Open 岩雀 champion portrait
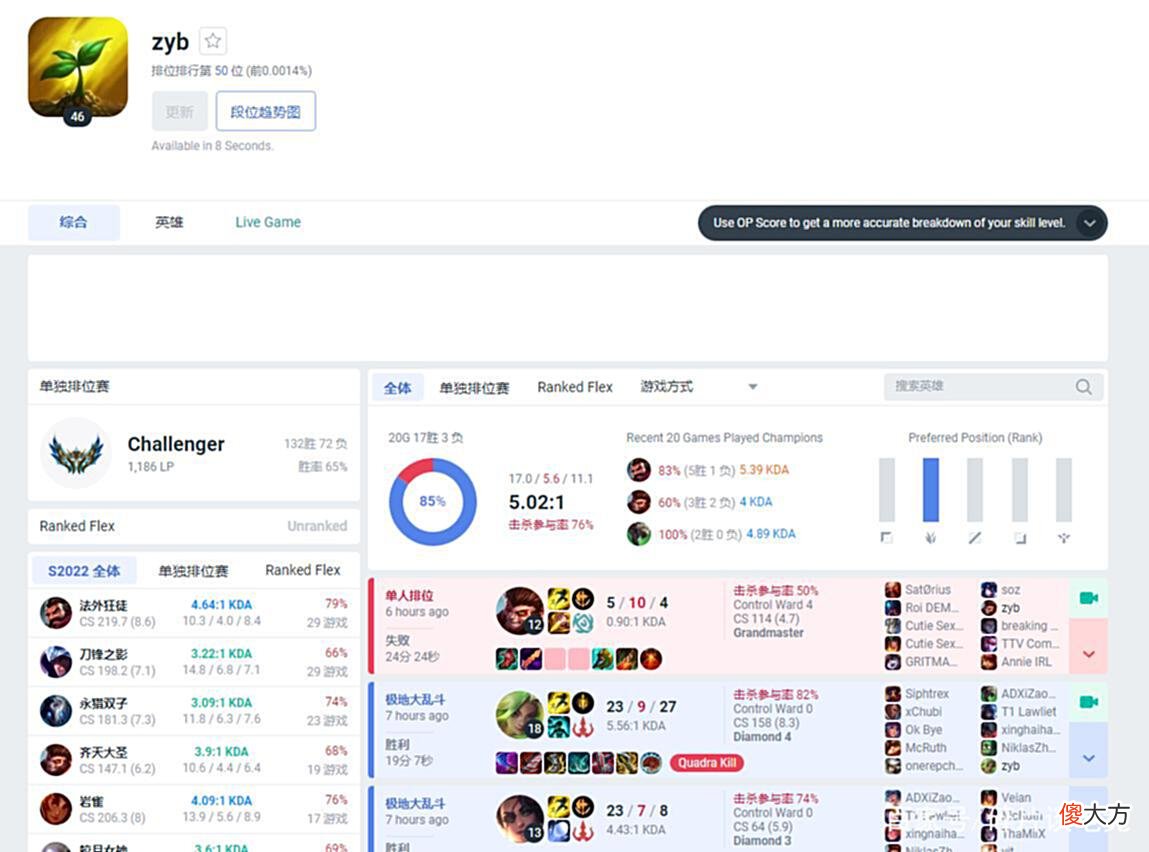This screenshot has height=852, width=1149. click(x=56, y=809)
